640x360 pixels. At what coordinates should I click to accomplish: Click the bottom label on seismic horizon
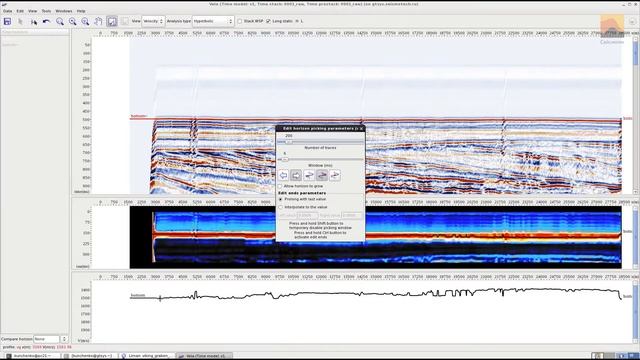coord(138,116)
